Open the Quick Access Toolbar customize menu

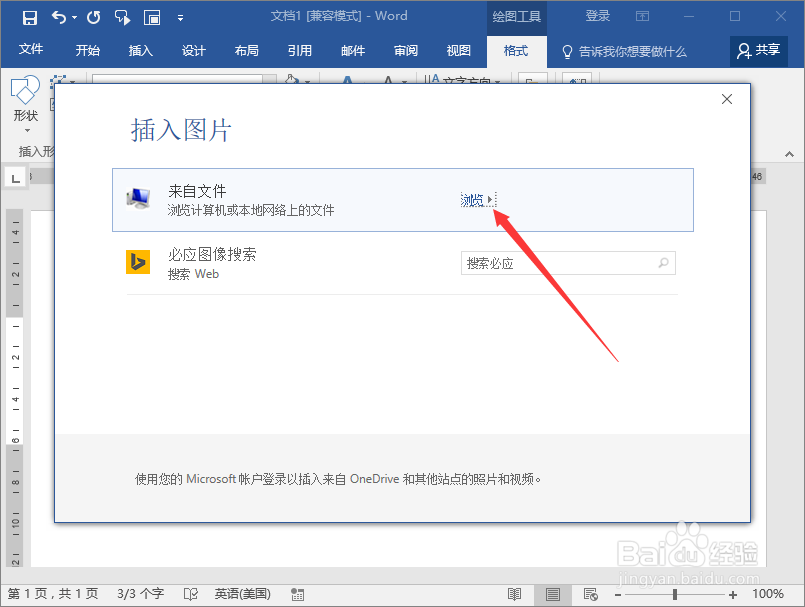[181, 17]
